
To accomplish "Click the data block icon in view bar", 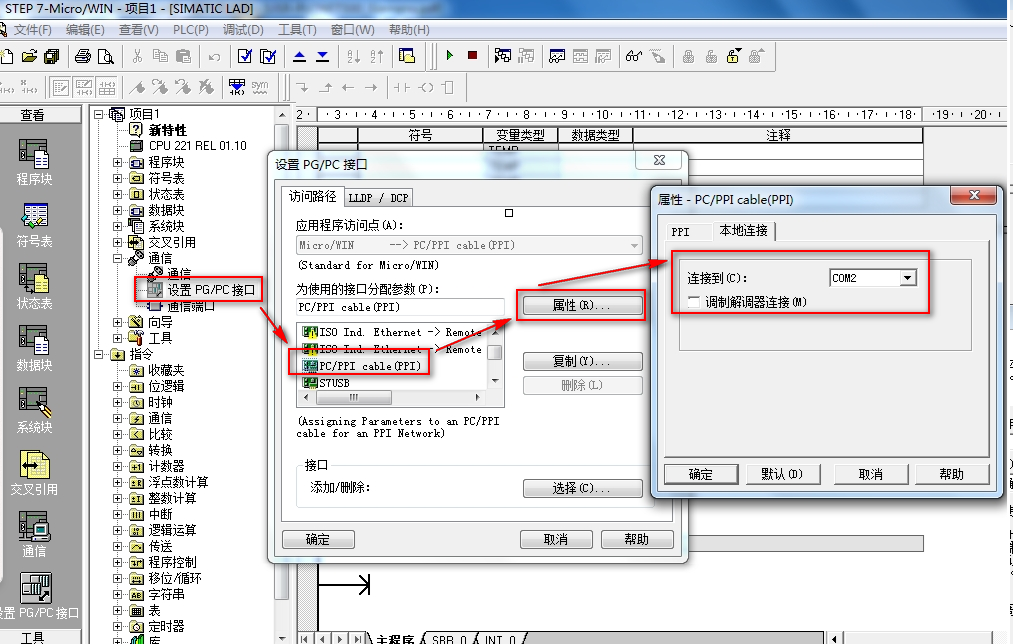I will pyautogui.click(x=34, y=340).
